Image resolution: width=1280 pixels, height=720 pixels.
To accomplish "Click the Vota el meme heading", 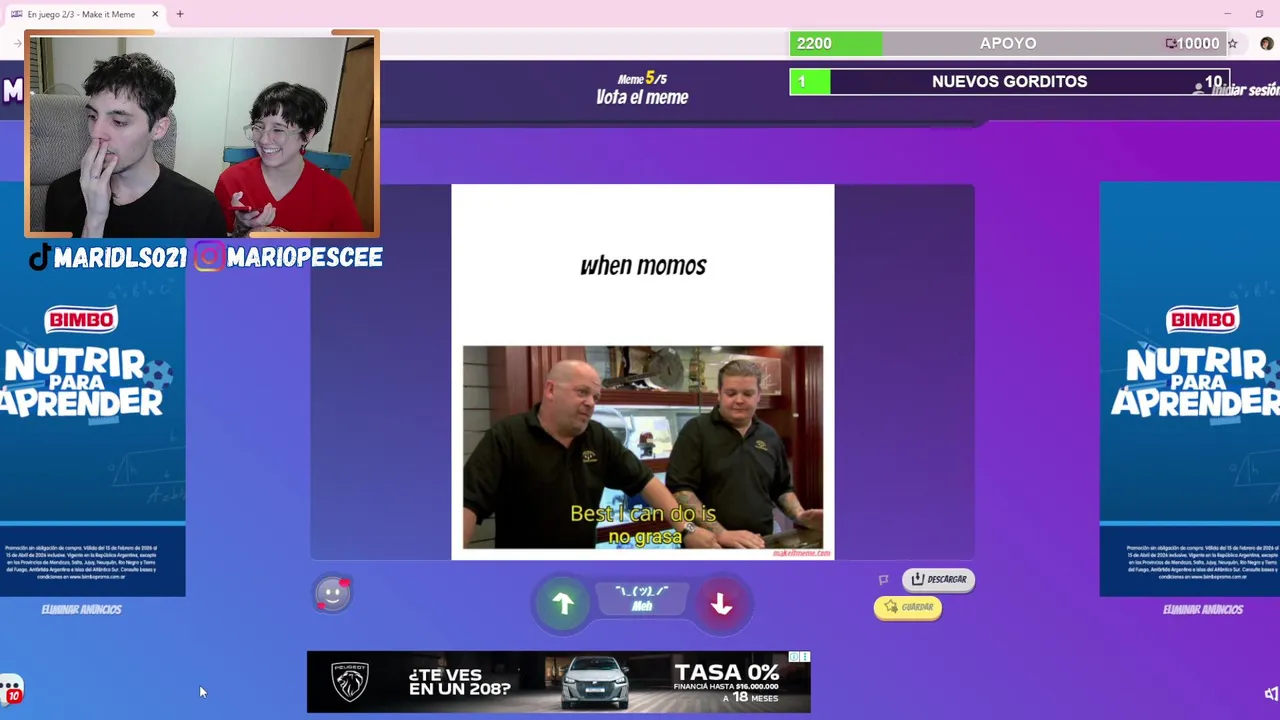I will click(x=642, y=97).
